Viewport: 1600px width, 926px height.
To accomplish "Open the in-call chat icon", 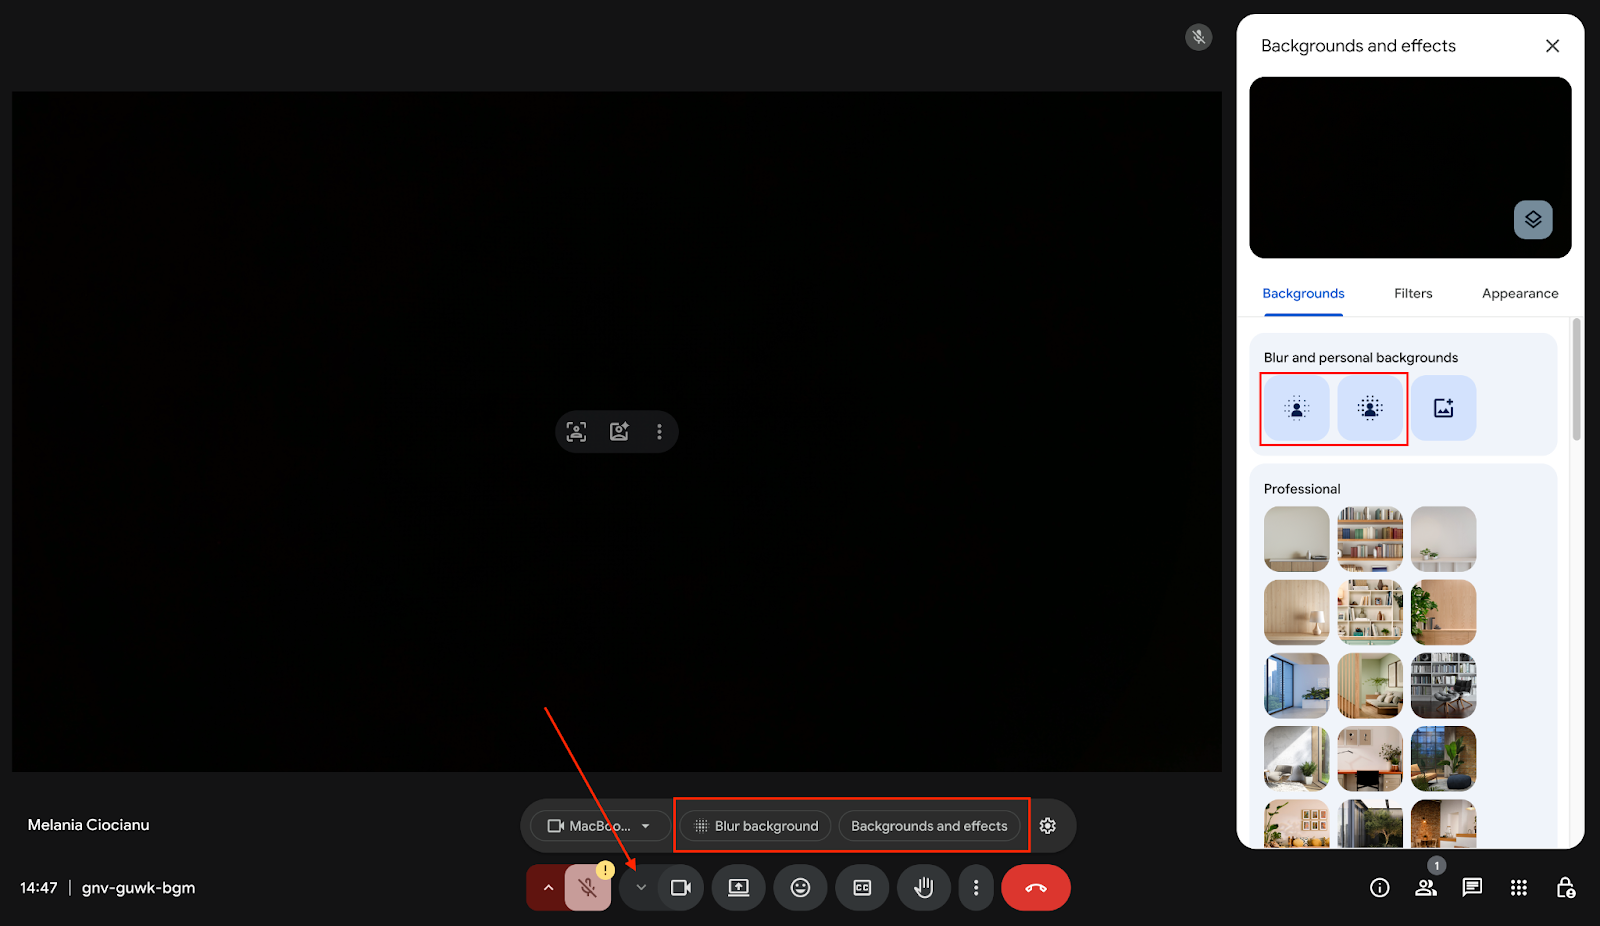I will click(x=1472, y=888).
